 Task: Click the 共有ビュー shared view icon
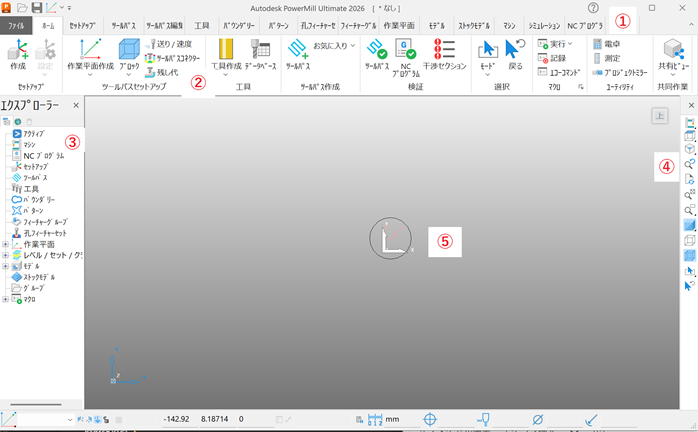point(673,49)
